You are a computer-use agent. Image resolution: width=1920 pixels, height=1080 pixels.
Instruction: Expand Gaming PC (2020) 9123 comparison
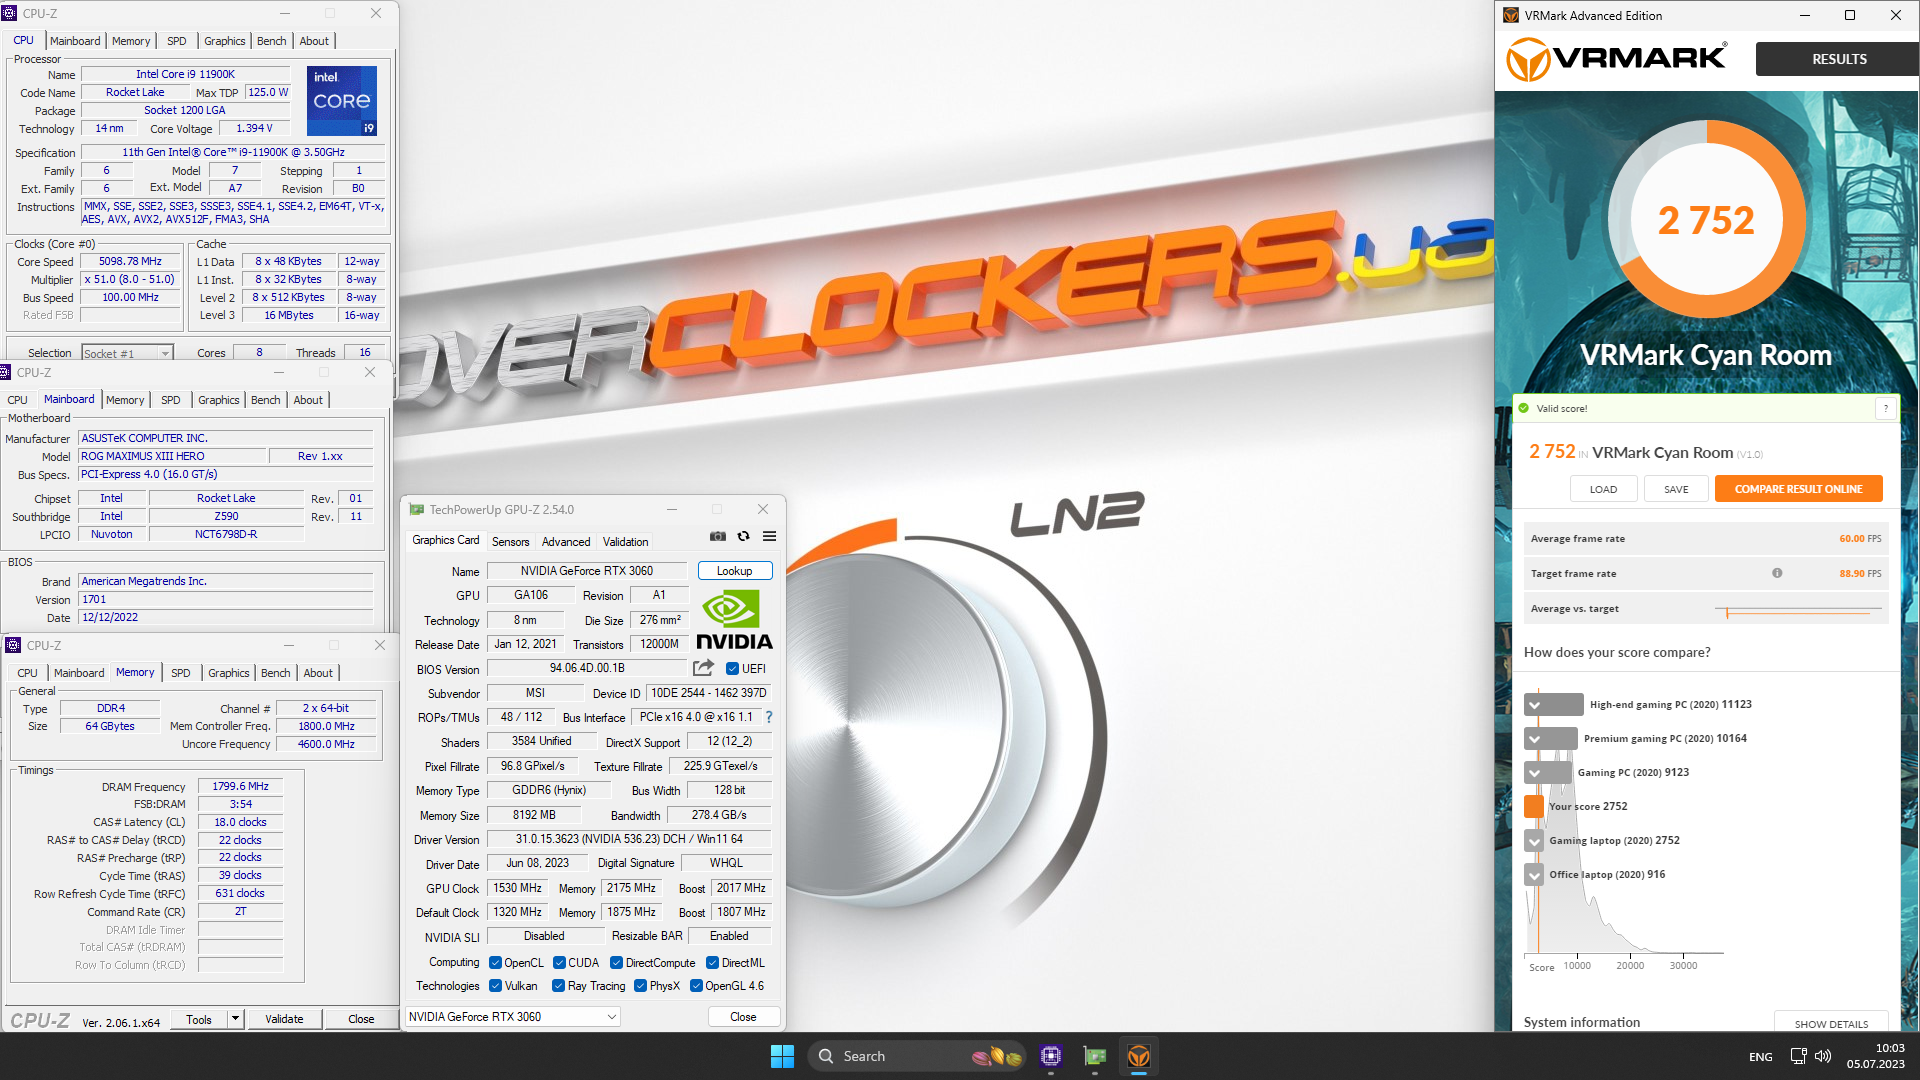(x=1534, y=773)
